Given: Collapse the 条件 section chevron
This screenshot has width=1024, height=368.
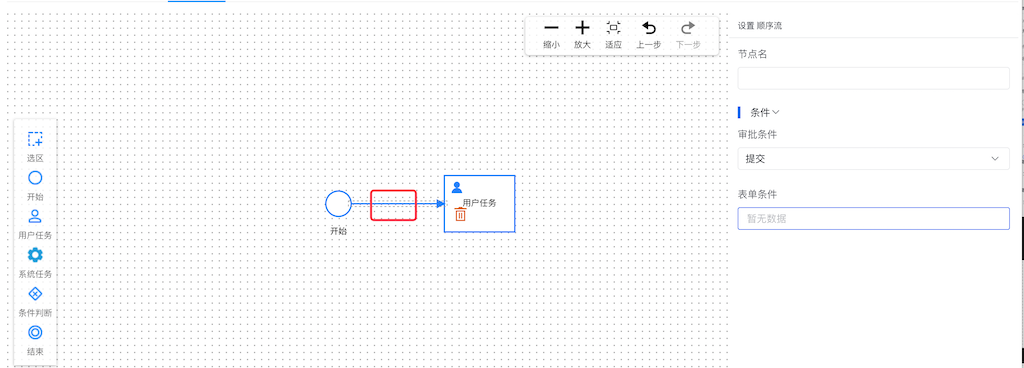Looking at the screenshot, I should point(776,112).
